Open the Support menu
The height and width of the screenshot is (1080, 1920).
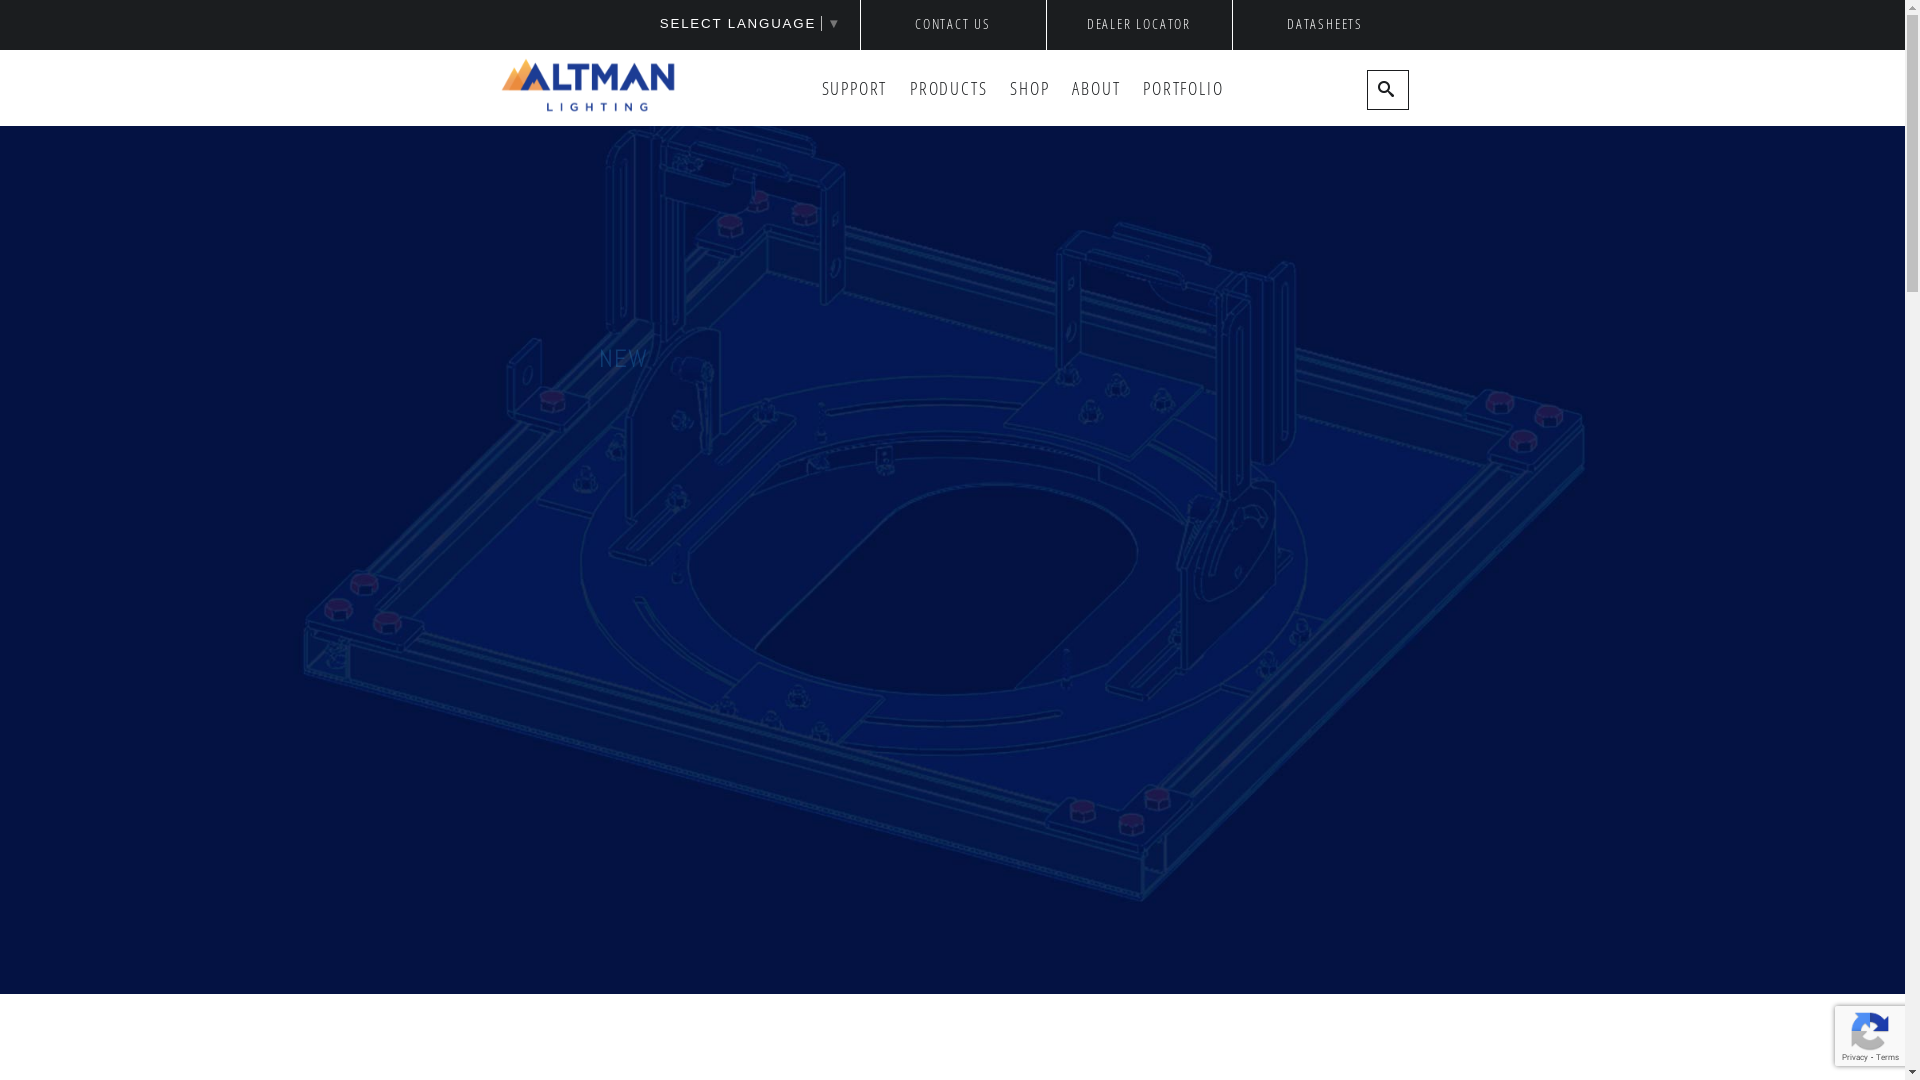click(854, 89)
